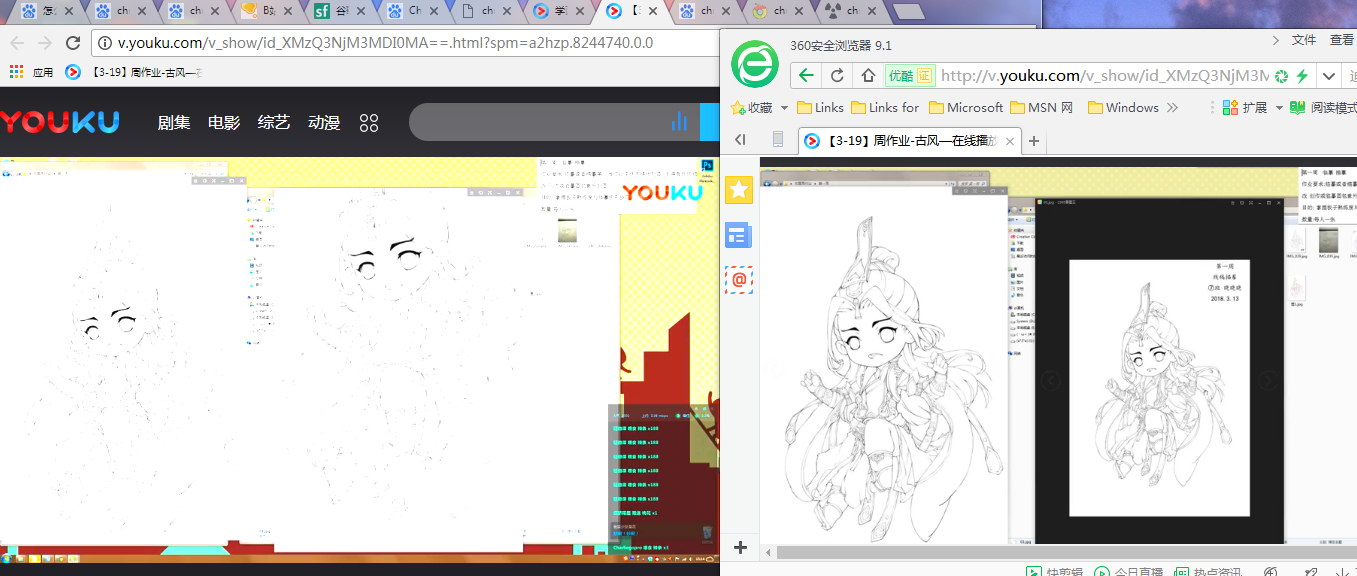Click the yellow star sidebar icon
1357x576 pixels.
[739, 190]
